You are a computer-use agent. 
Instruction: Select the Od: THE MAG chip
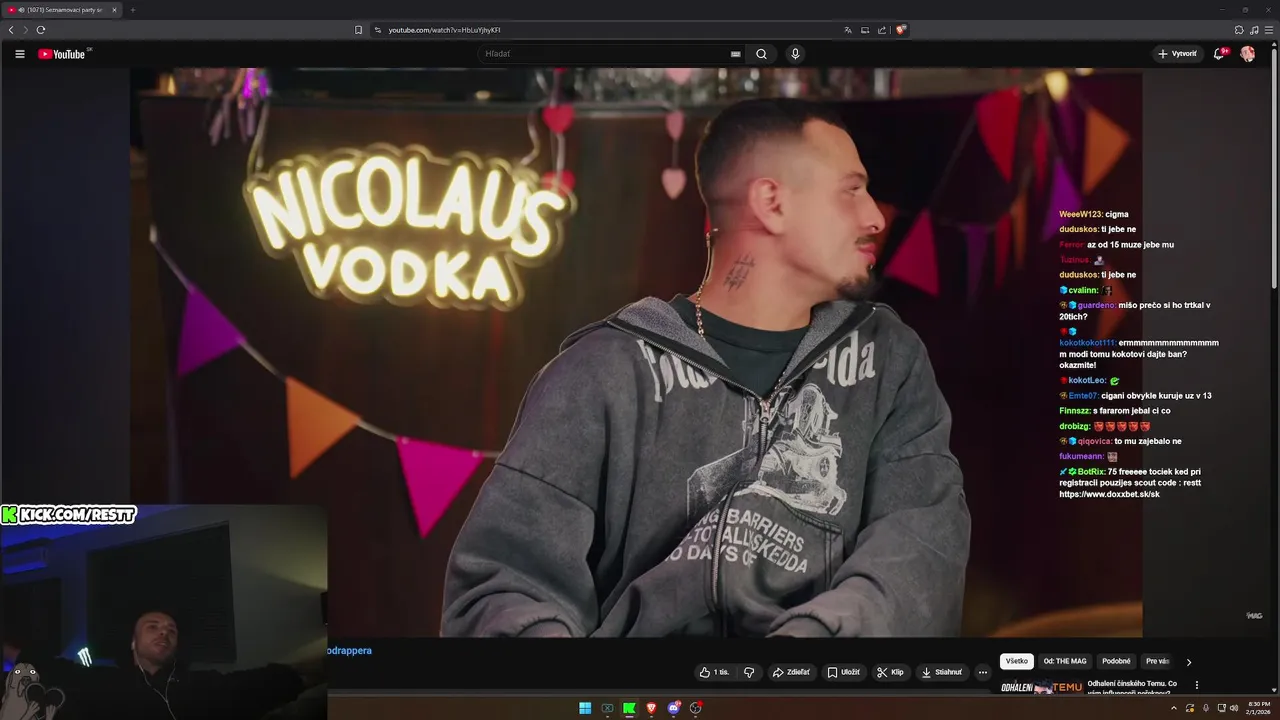(x=1065, y=661)
